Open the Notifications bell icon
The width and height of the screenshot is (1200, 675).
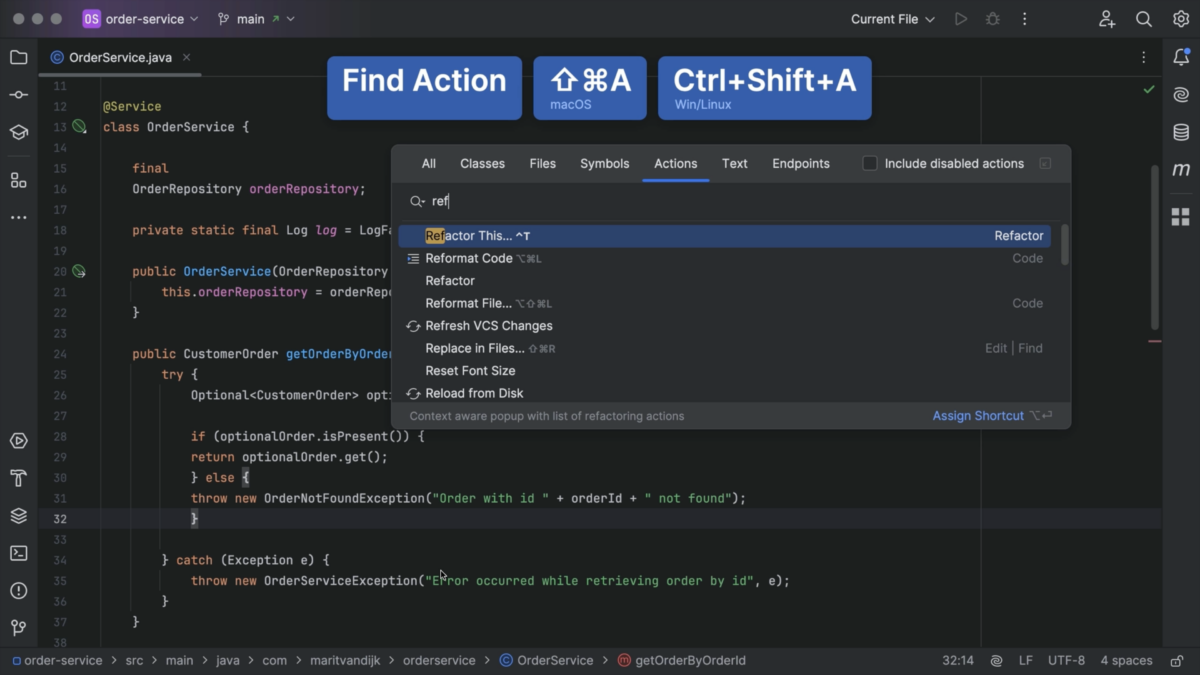[1181, 58]
